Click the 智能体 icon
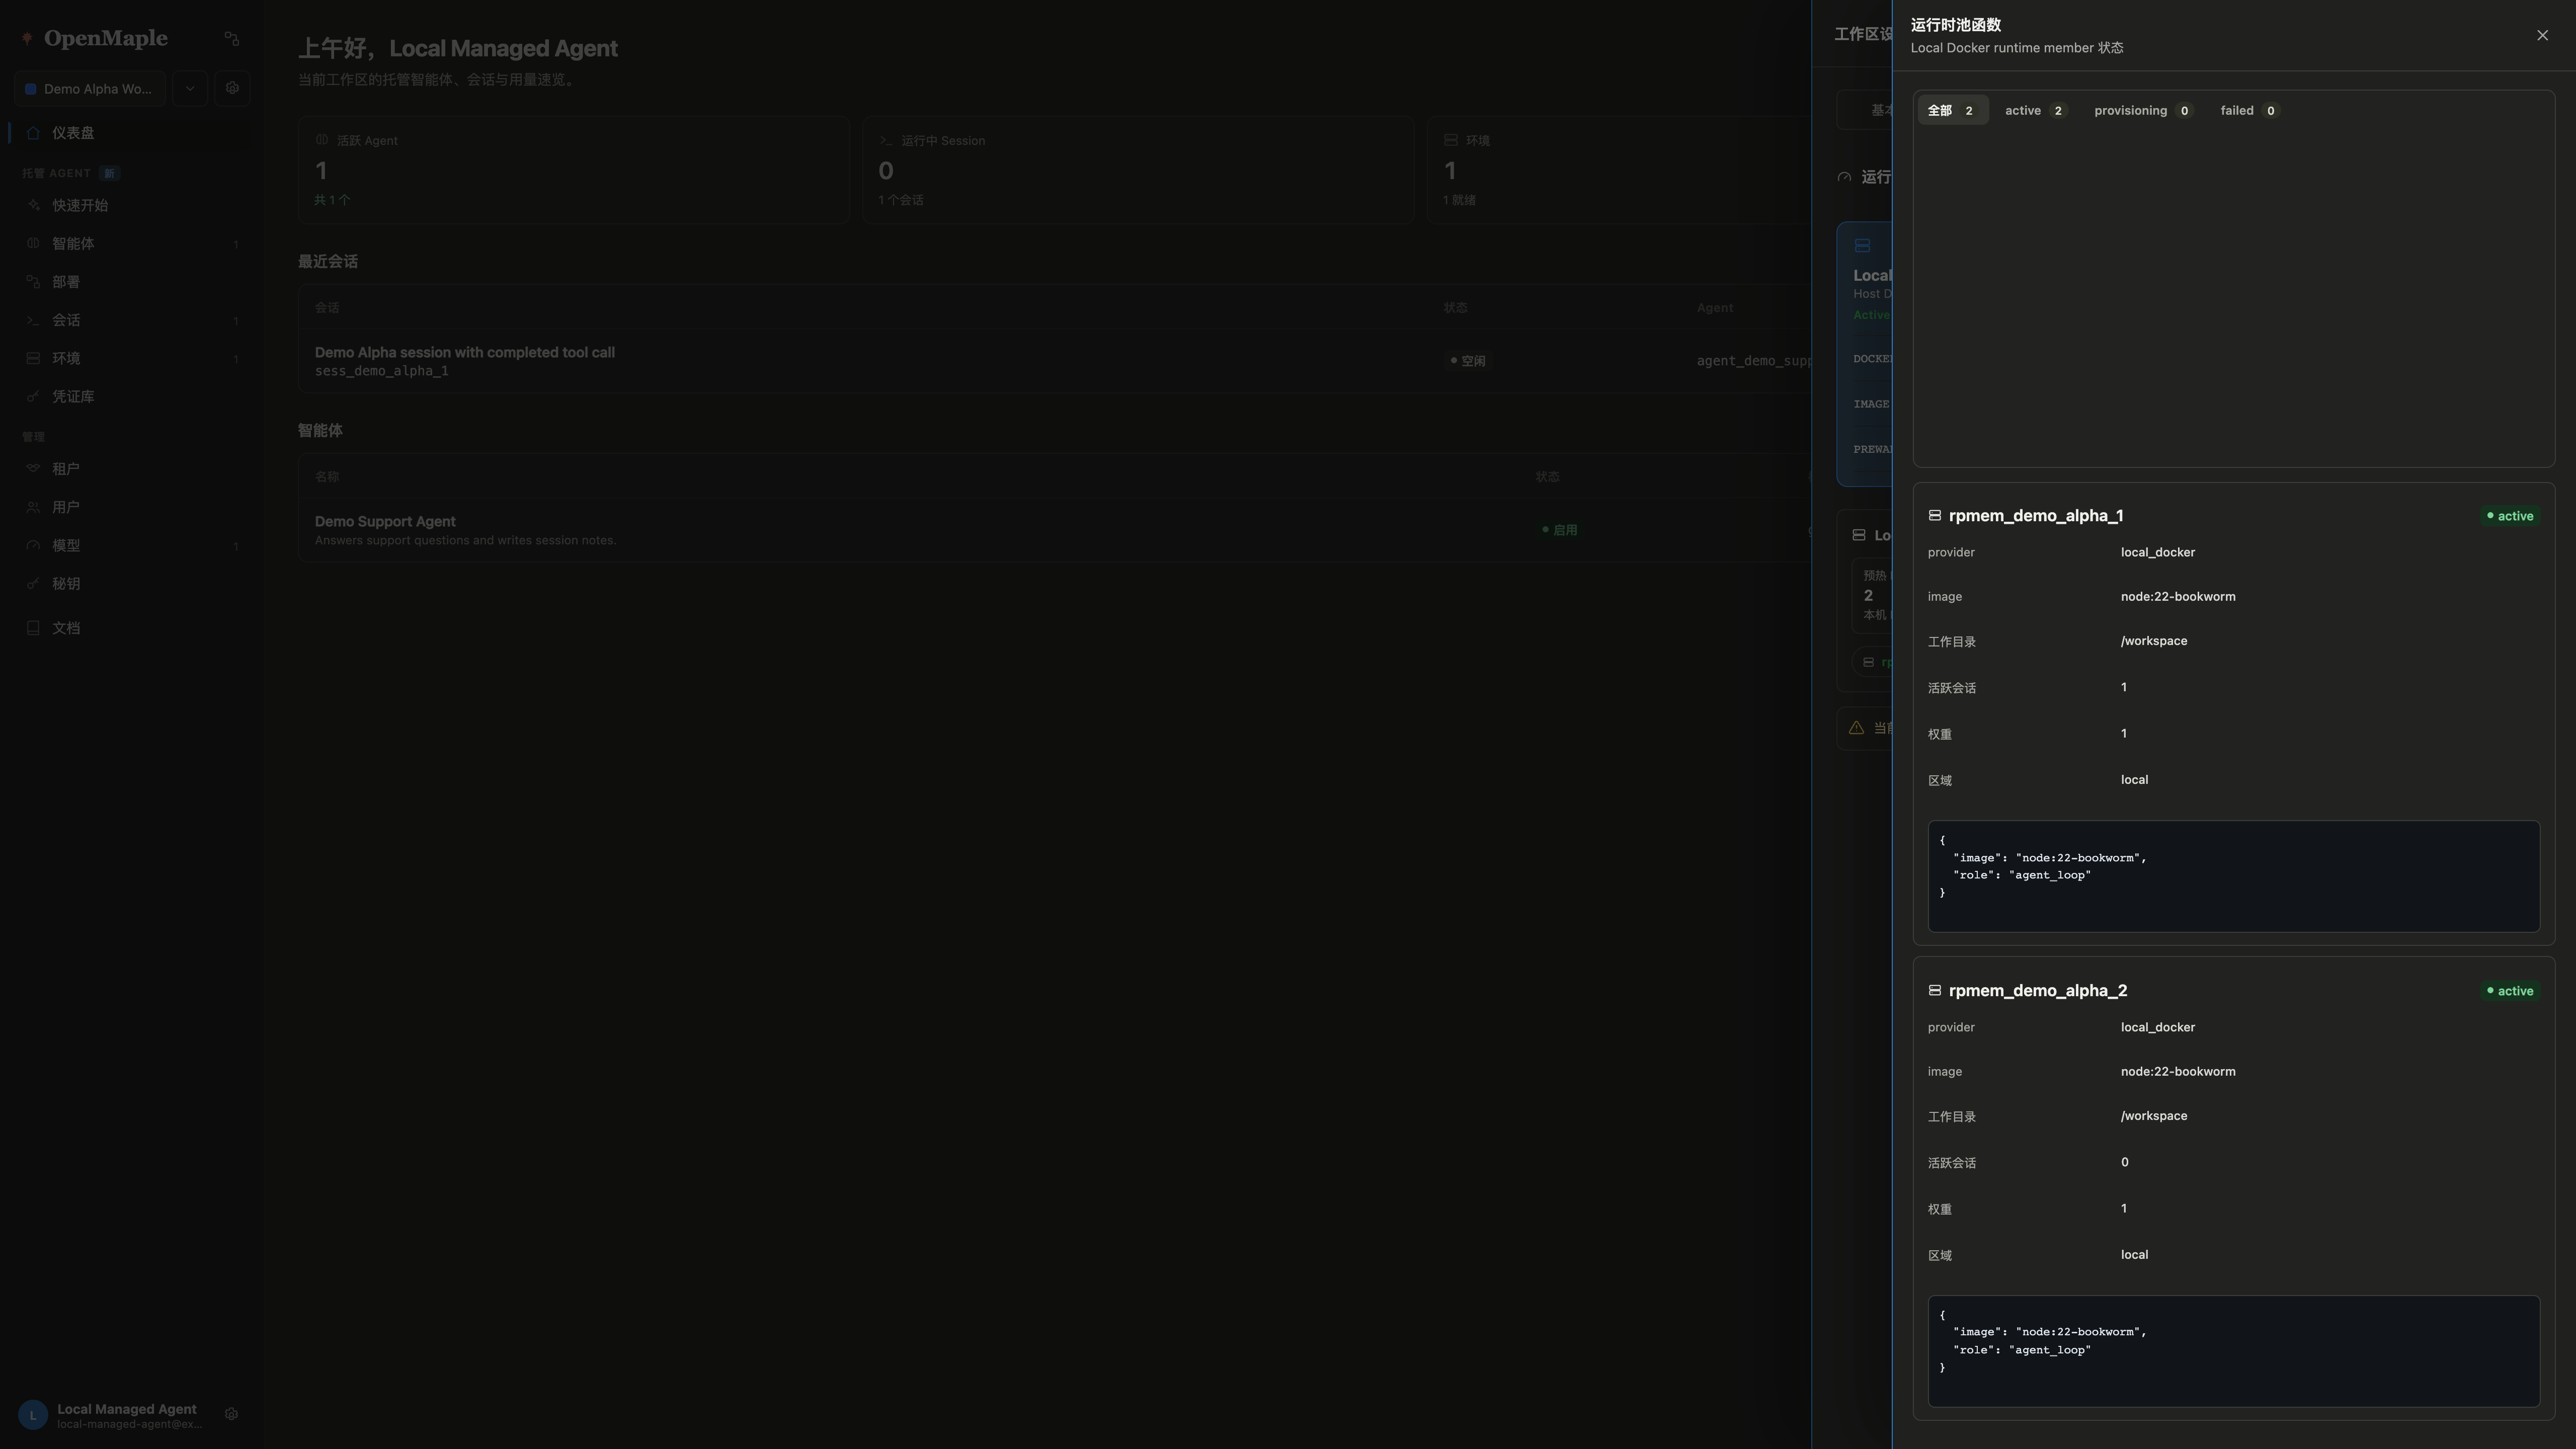This screenshot has height=1449, width=2576. (33, 244)
